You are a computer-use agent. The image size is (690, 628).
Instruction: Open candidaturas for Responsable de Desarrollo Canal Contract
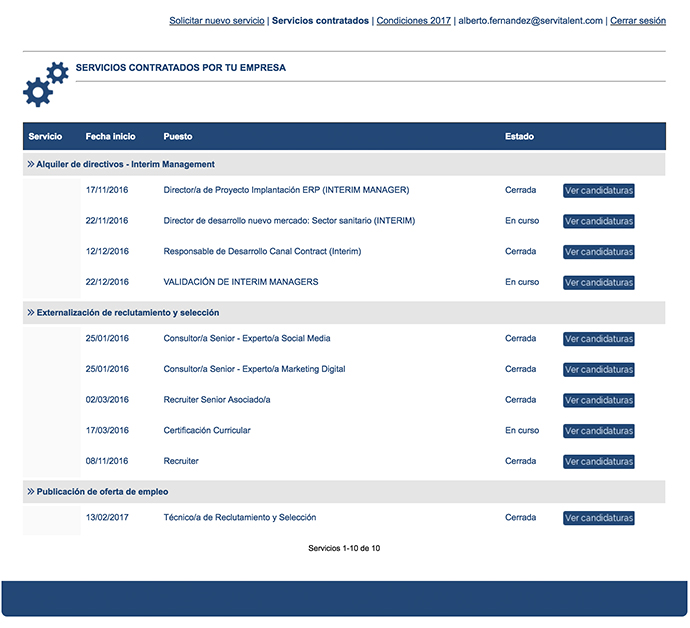coord(598,252)
